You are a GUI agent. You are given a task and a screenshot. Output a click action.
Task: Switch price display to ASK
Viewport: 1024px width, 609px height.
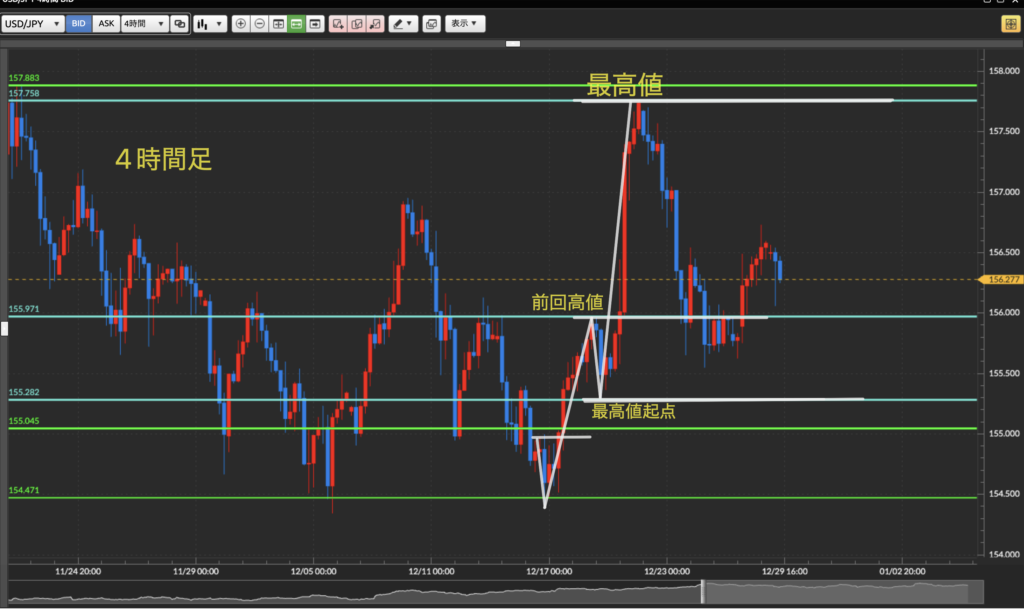pos(106,23)
